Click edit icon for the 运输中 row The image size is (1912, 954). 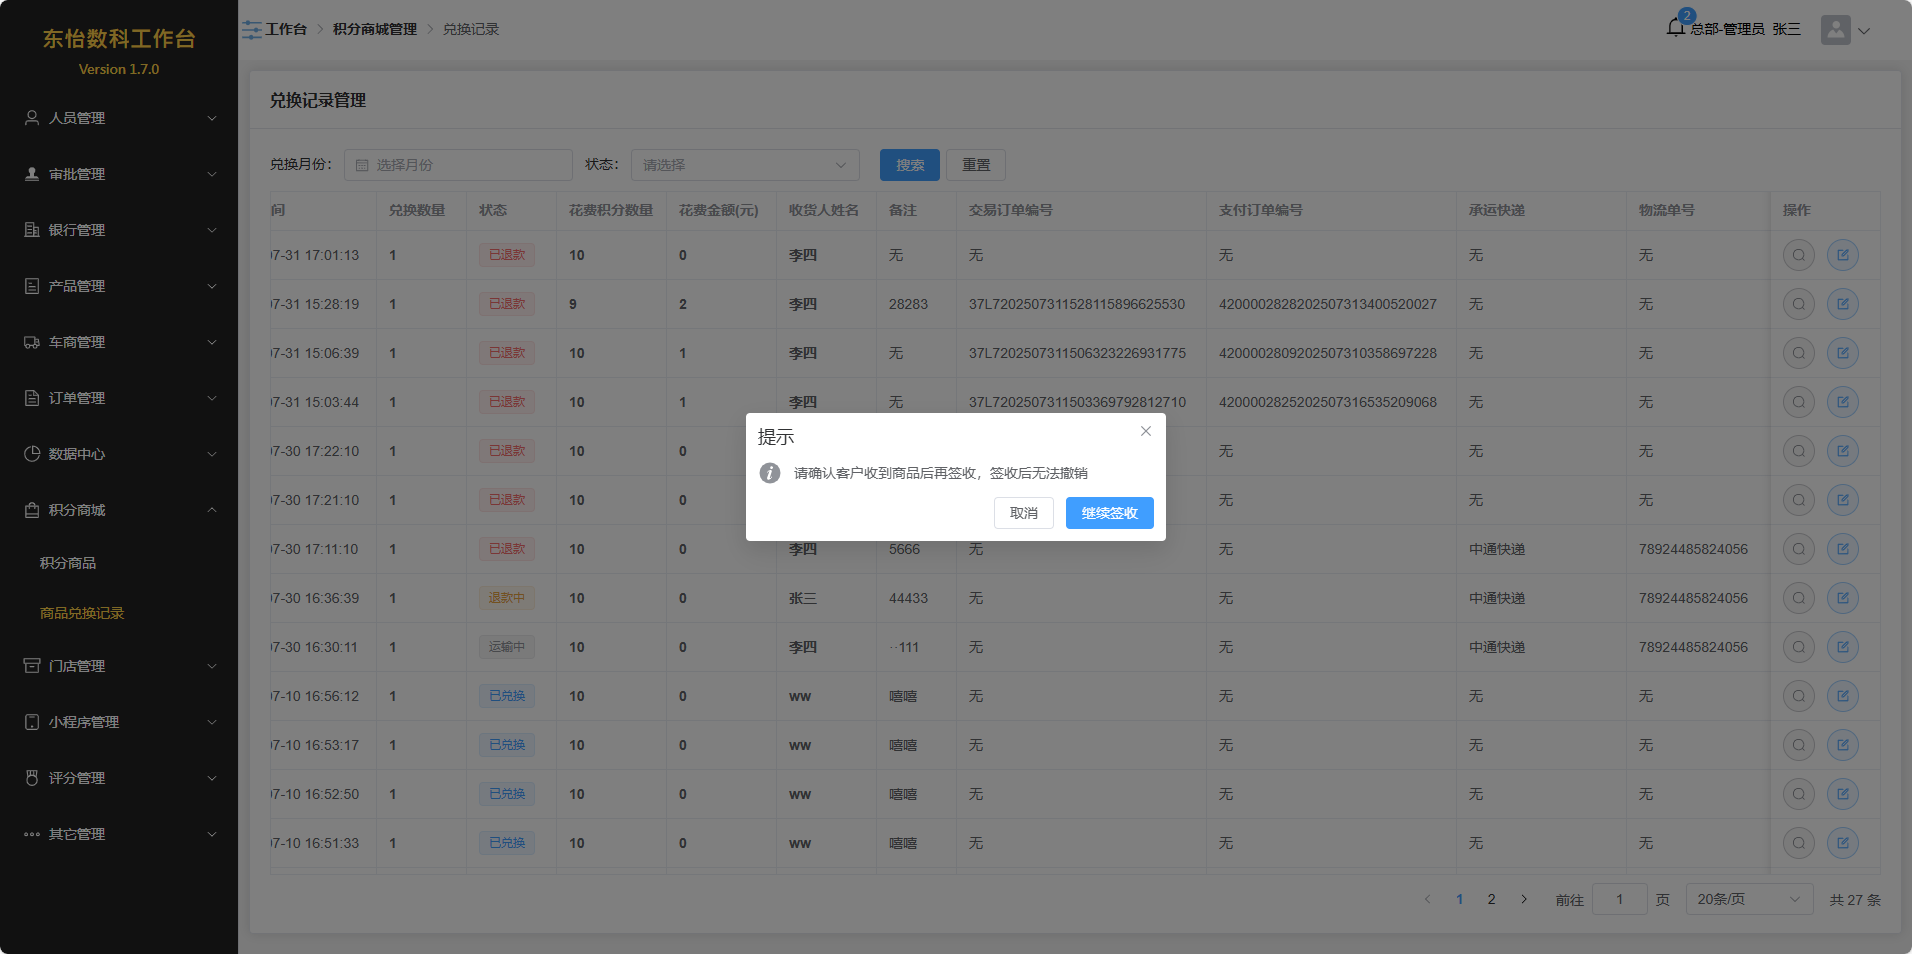pyautogui.click(x=1842, y=647)
